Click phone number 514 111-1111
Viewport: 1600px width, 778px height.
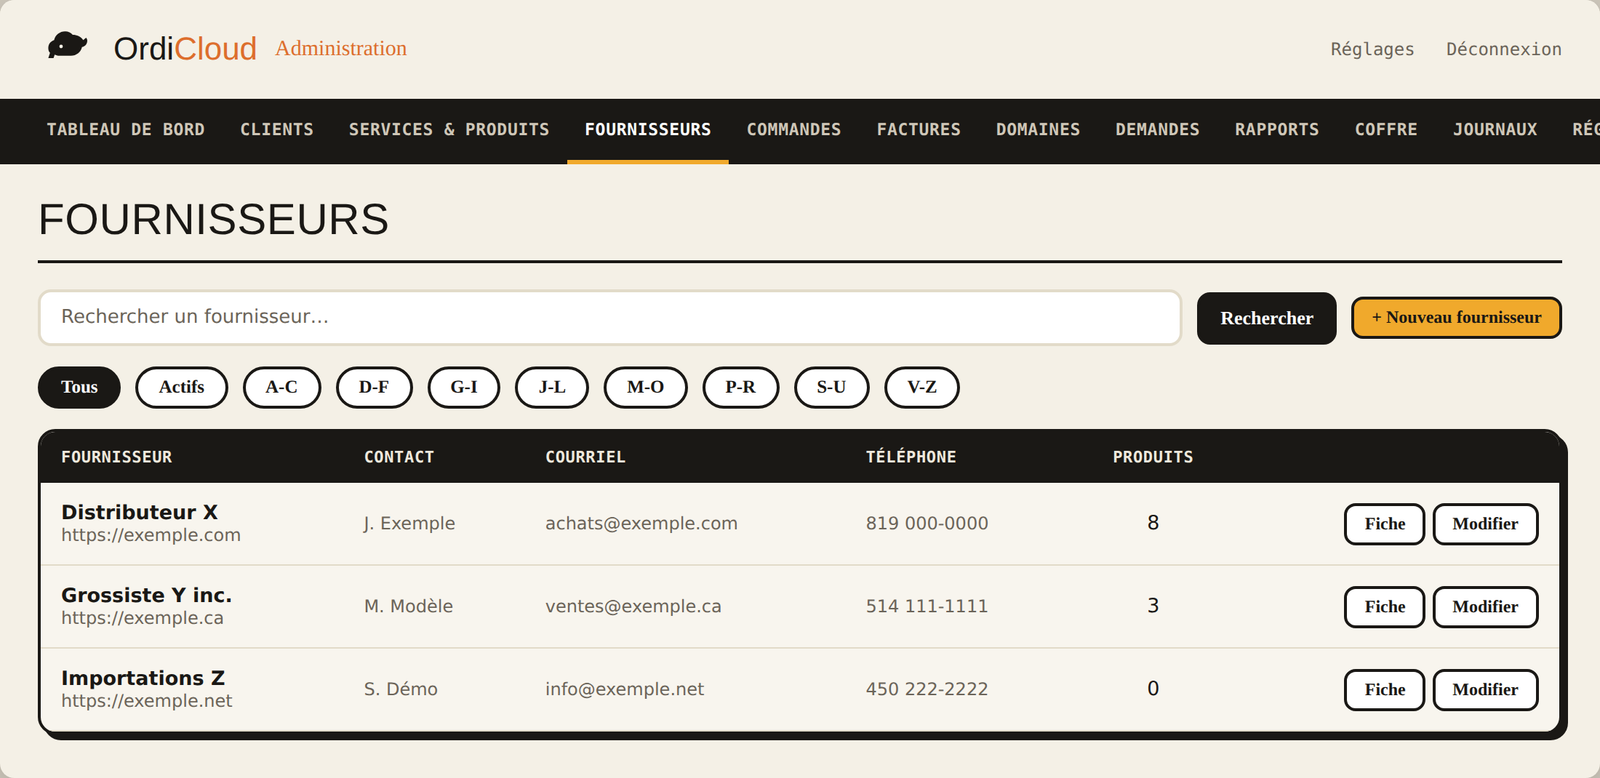pos(927,606)
